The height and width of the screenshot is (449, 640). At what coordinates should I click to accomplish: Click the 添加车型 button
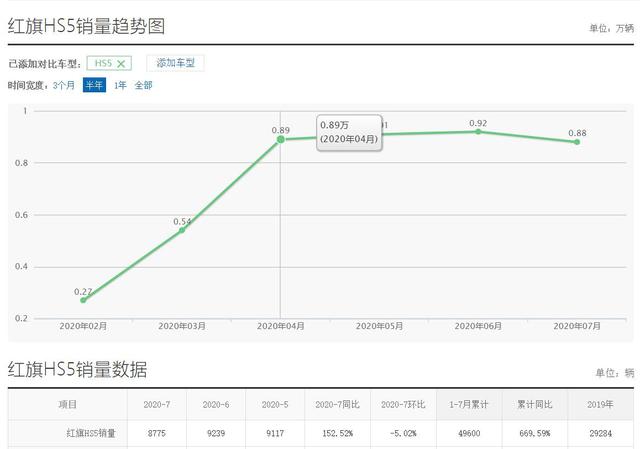click(176, 63)
